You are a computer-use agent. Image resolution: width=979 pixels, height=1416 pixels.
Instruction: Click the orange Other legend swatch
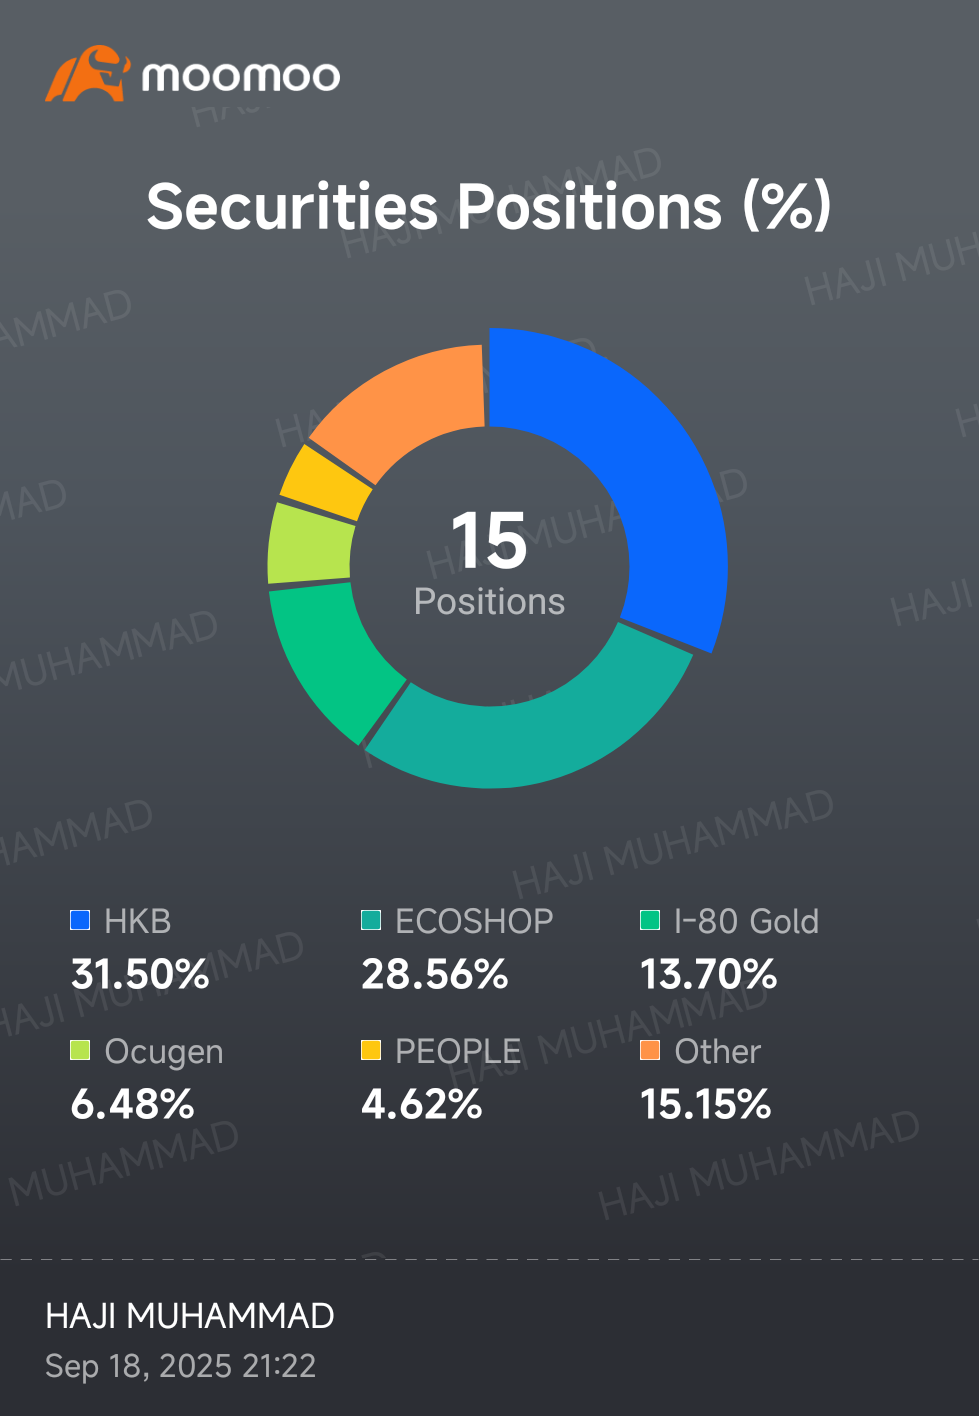[650, 1050]
